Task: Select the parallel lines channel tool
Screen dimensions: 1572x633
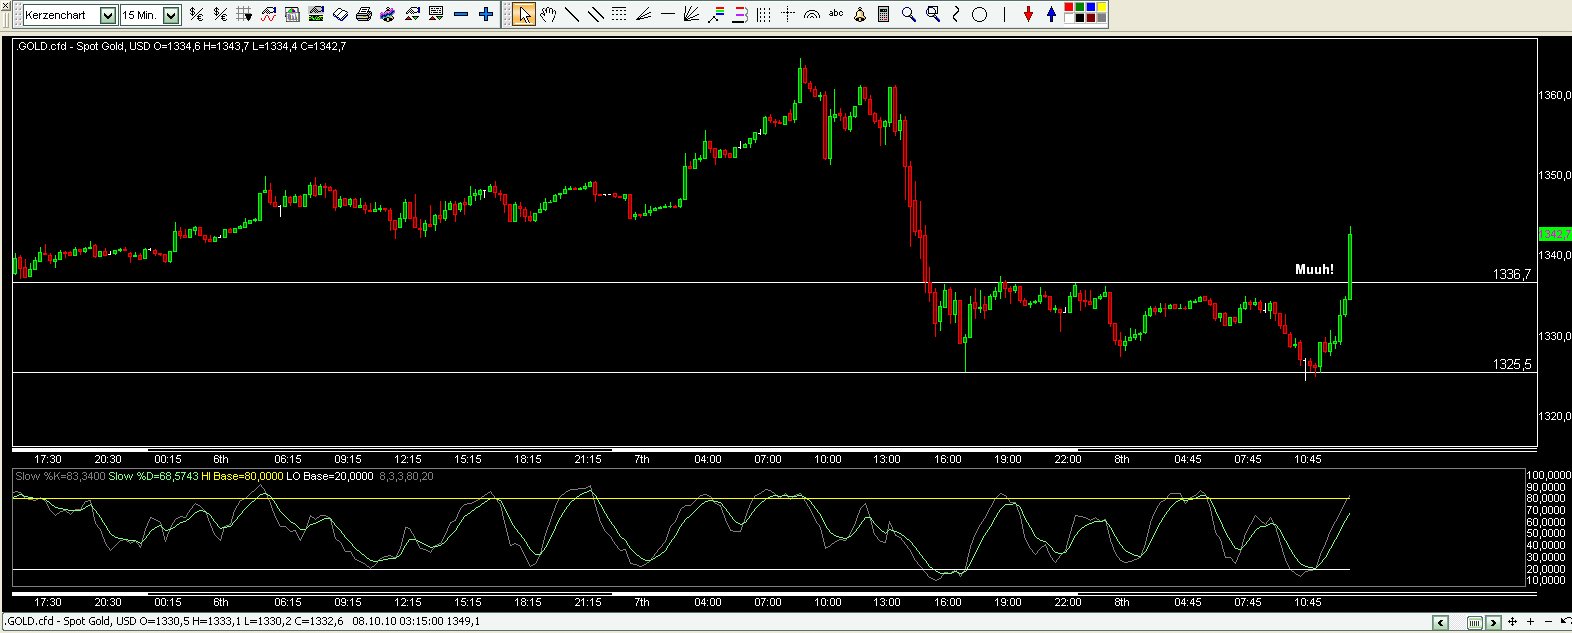Action: (x=596, y=14)
